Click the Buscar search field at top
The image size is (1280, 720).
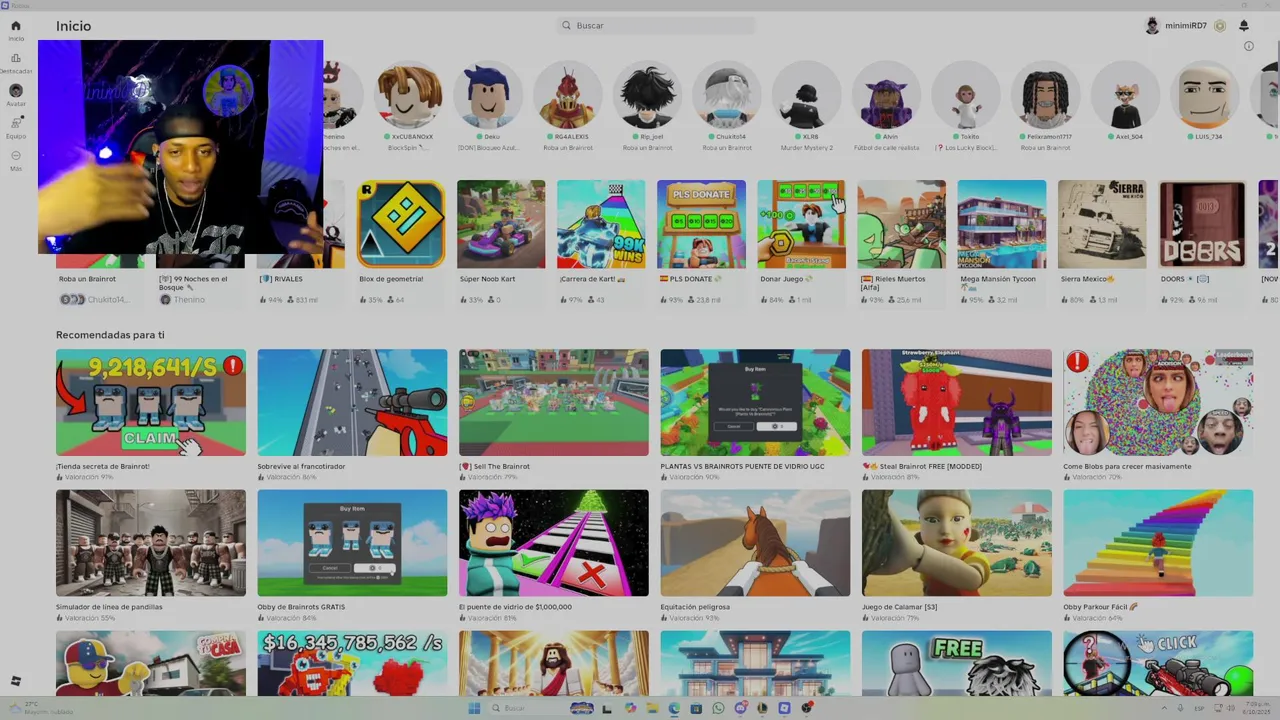click(657, 25)
